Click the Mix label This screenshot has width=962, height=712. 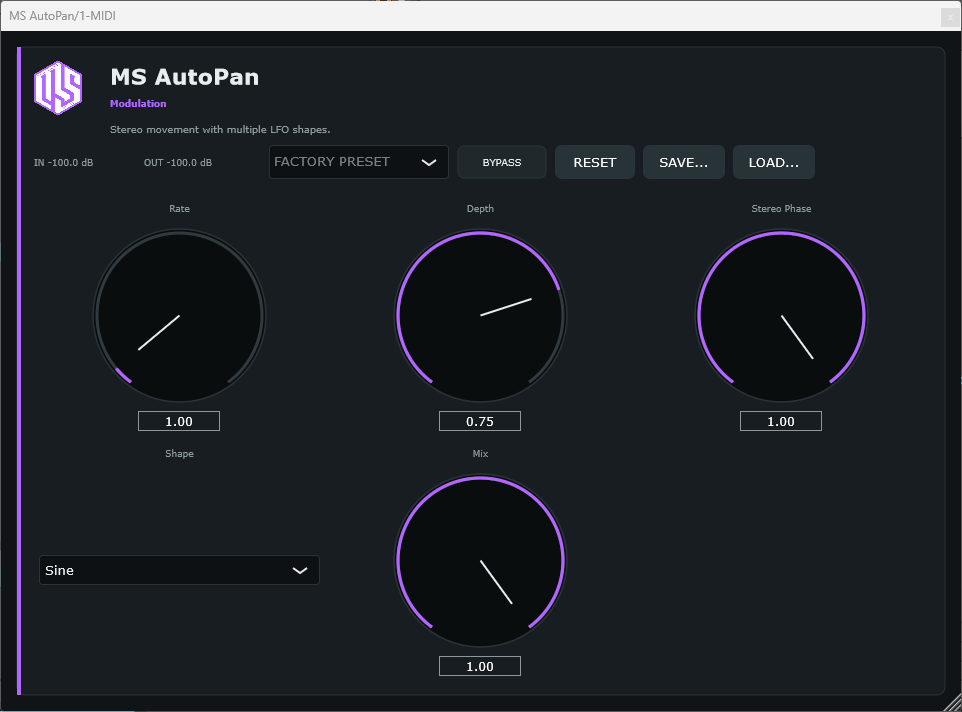point(480,454)
